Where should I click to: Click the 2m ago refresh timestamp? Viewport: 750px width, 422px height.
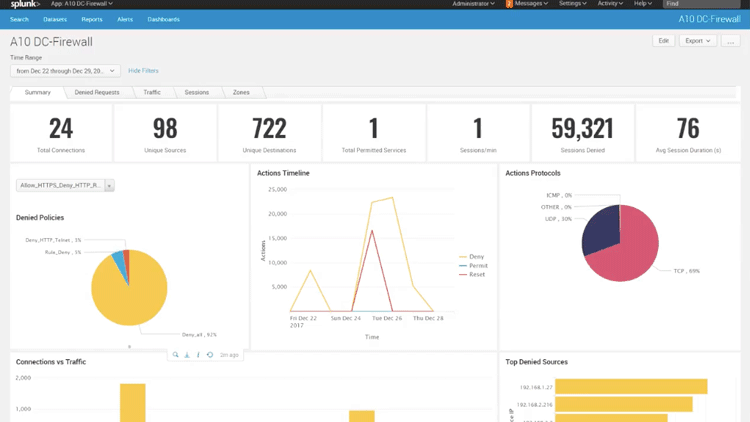pos(229,355)
